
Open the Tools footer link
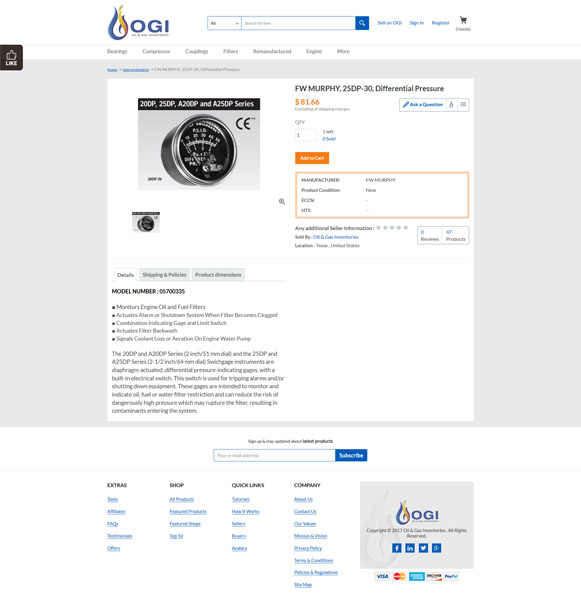pos(113,499)
